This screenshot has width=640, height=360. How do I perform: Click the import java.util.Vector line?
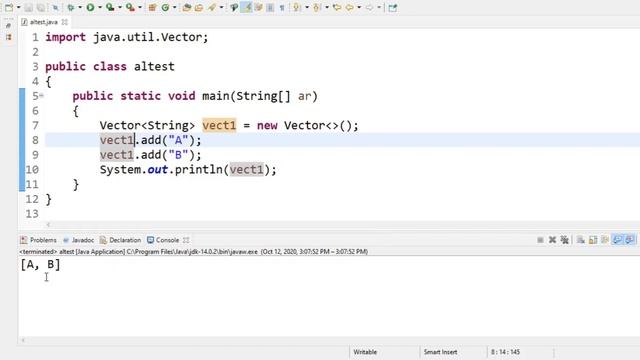click(127, 37)
